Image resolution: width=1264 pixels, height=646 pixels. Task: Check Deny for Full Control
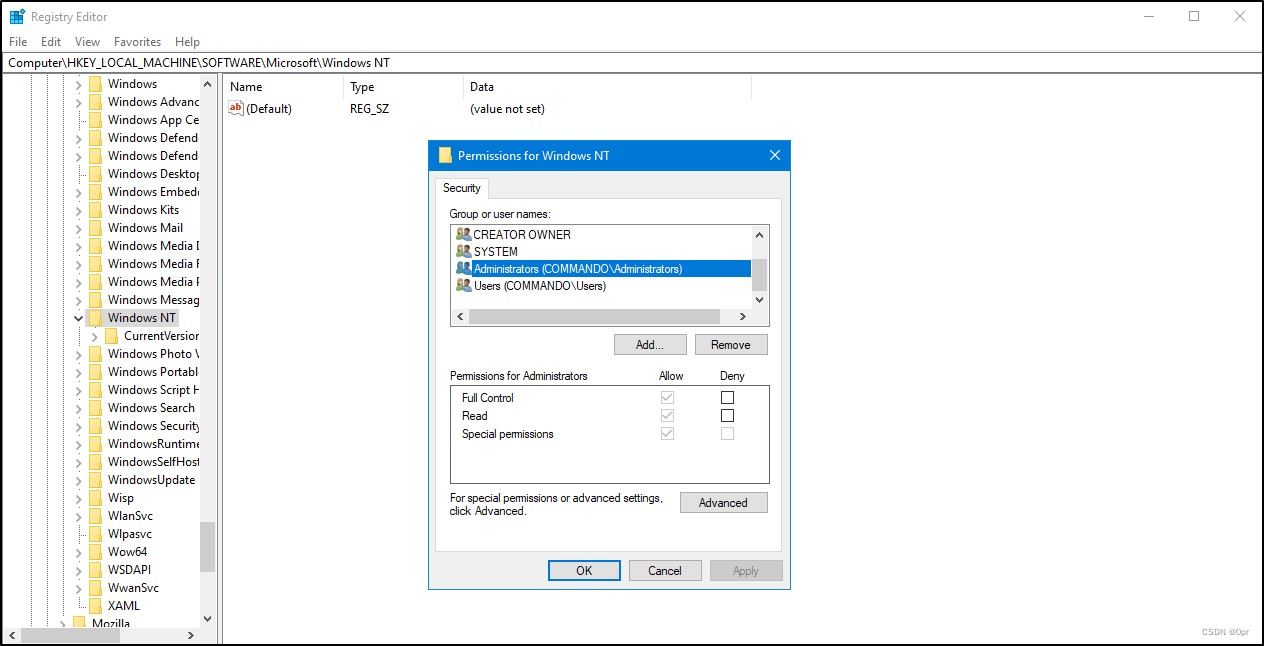pyautogui.click(x=727, y=398)
